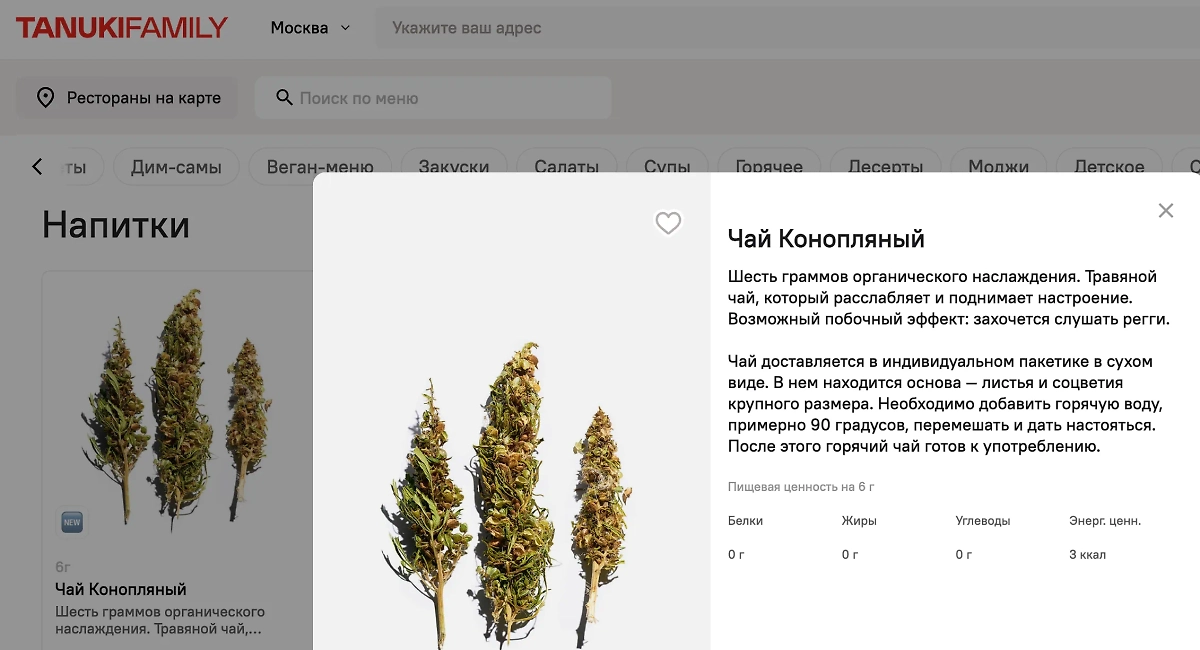The image size is (1200, 650).
Task: Click the map pin icon
Action: 45,98
